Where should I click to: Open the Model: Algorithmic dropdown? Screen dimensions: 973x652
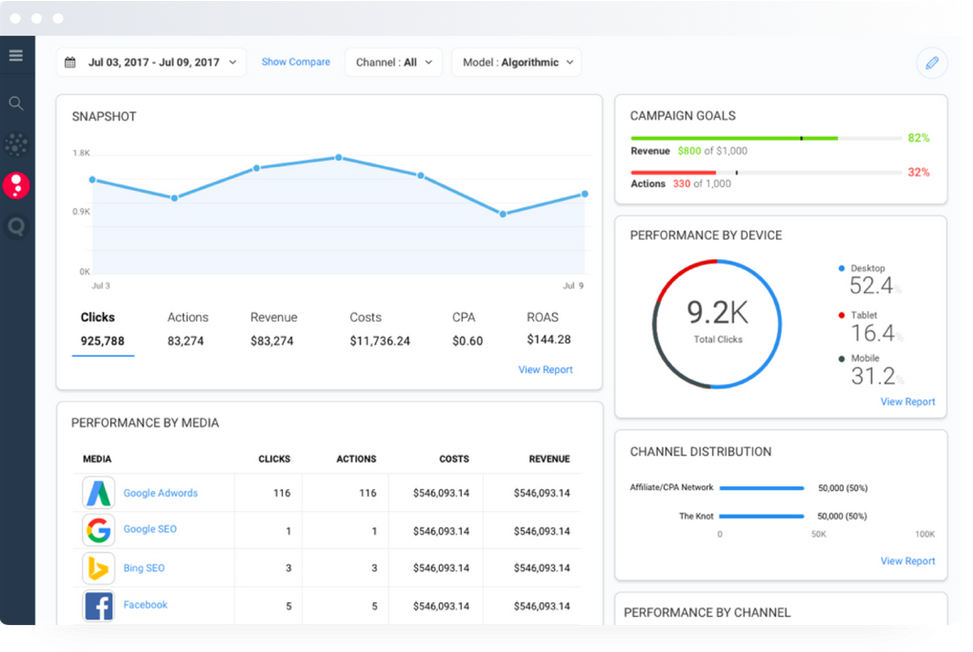pos(516,62)
